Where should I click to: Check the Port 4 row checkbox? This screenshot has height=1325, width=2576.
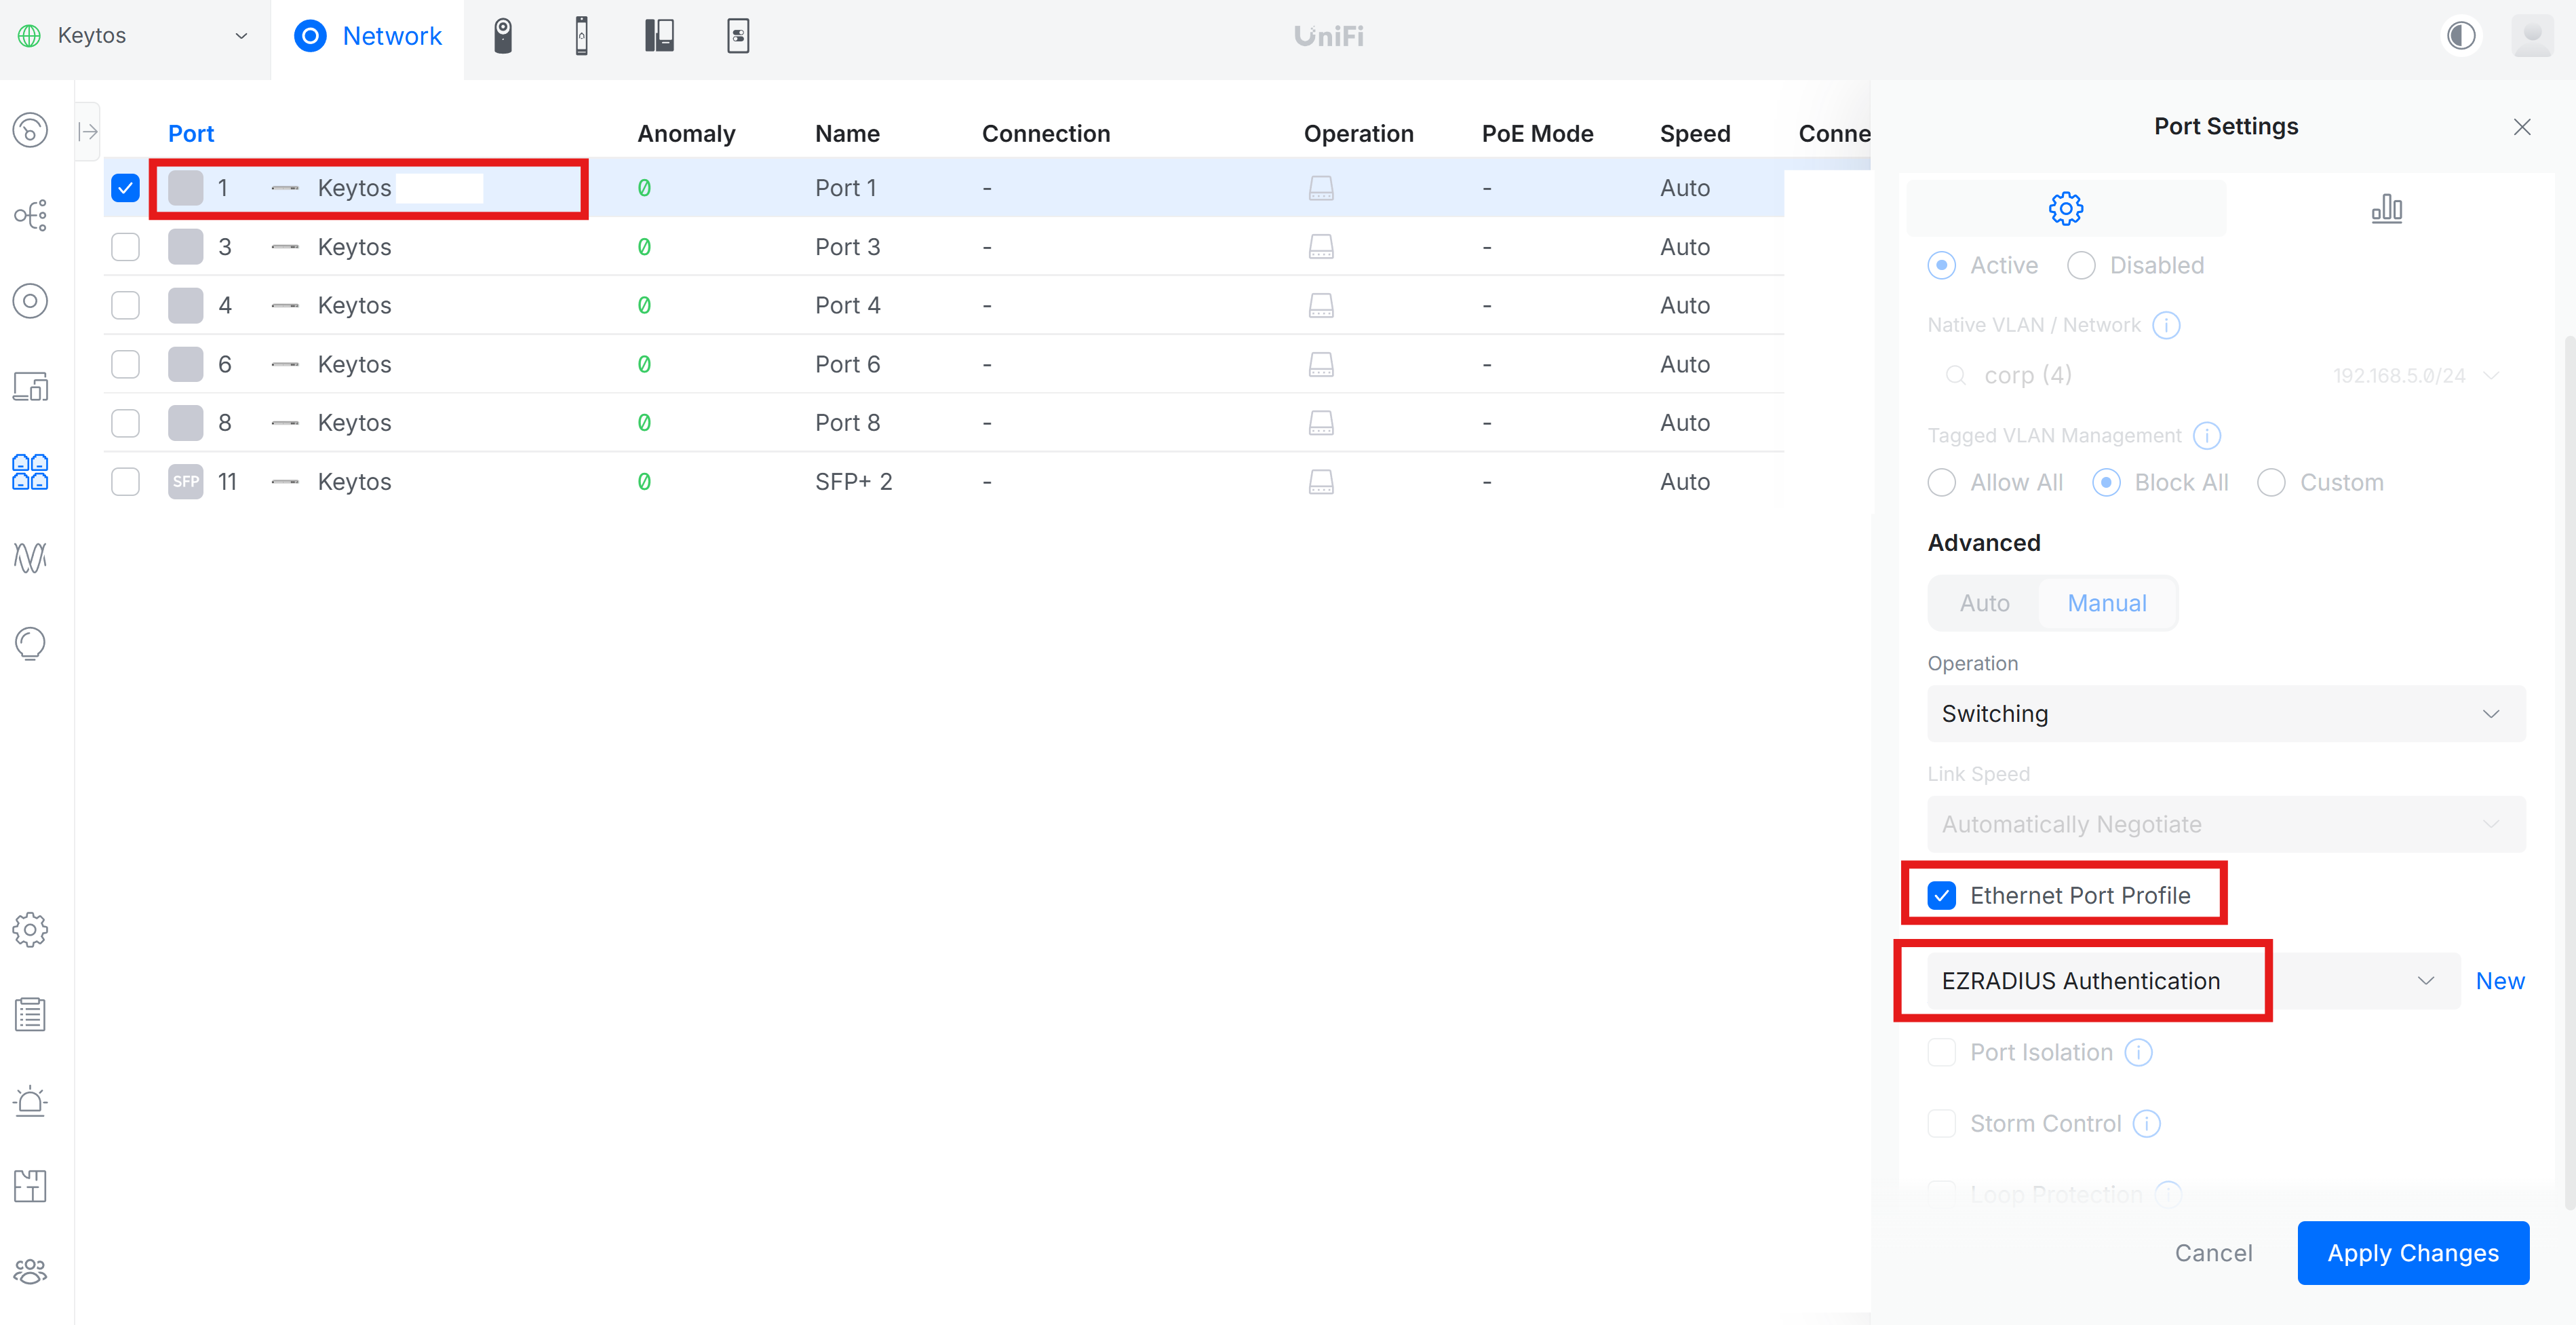tap(125, 305)
